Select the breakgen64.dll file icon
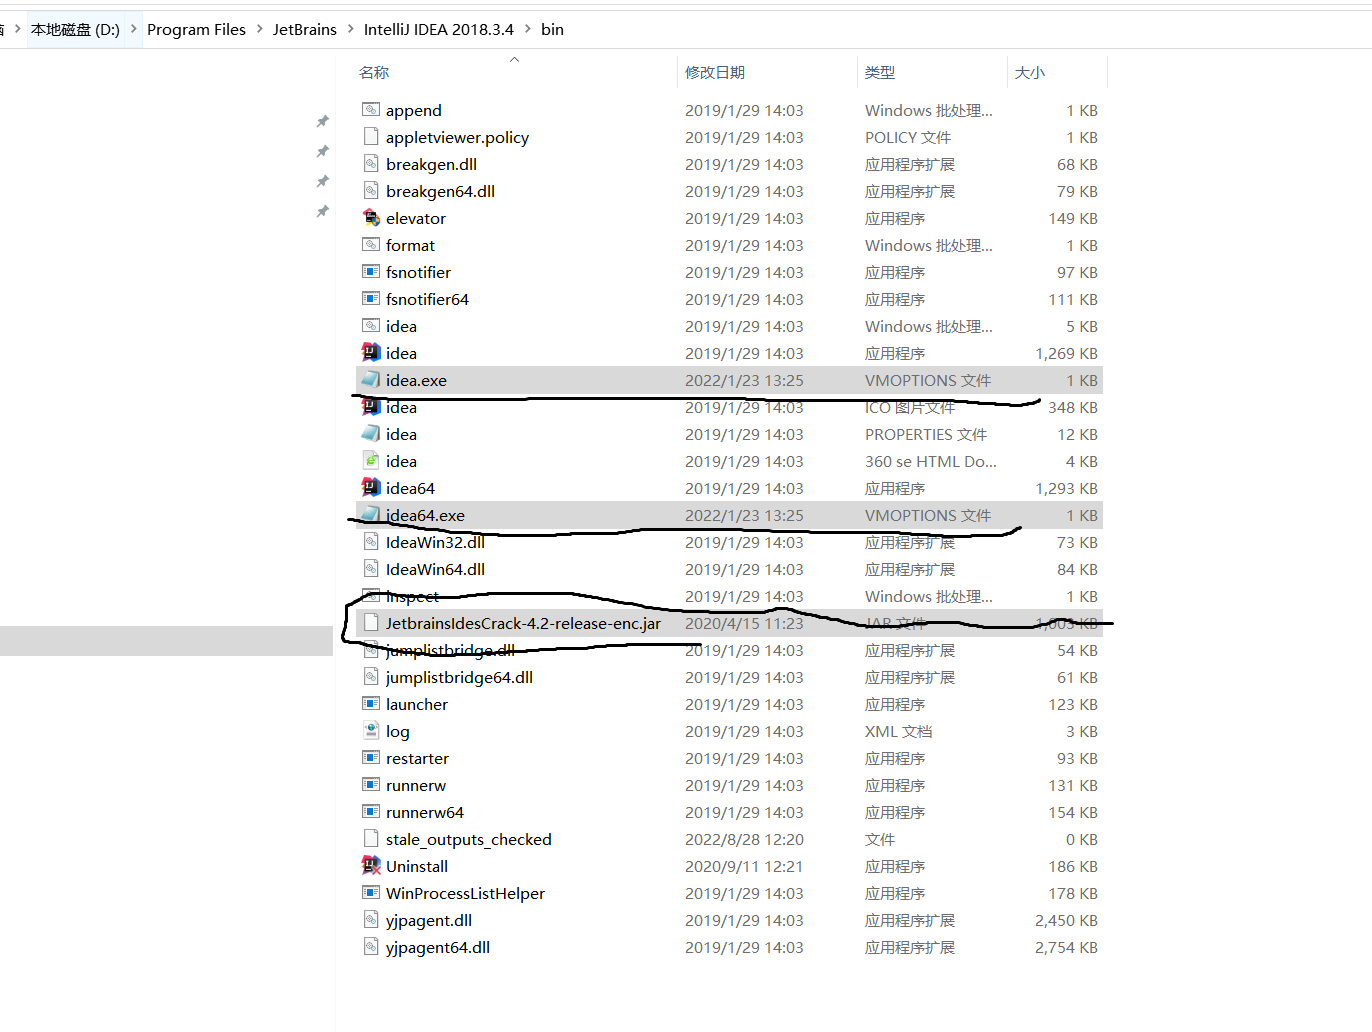This screenshot has height=1032, width=1372. tap(371, 191)
